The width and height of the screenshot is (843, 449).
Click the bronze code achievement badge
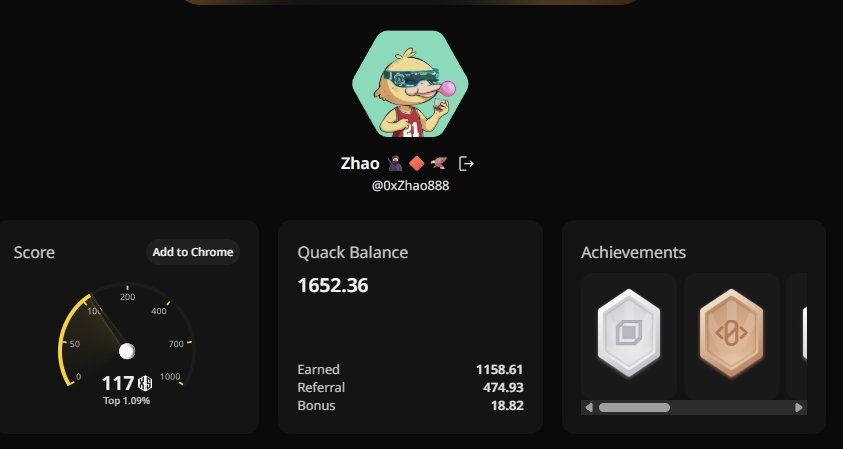tap(731, 333)
